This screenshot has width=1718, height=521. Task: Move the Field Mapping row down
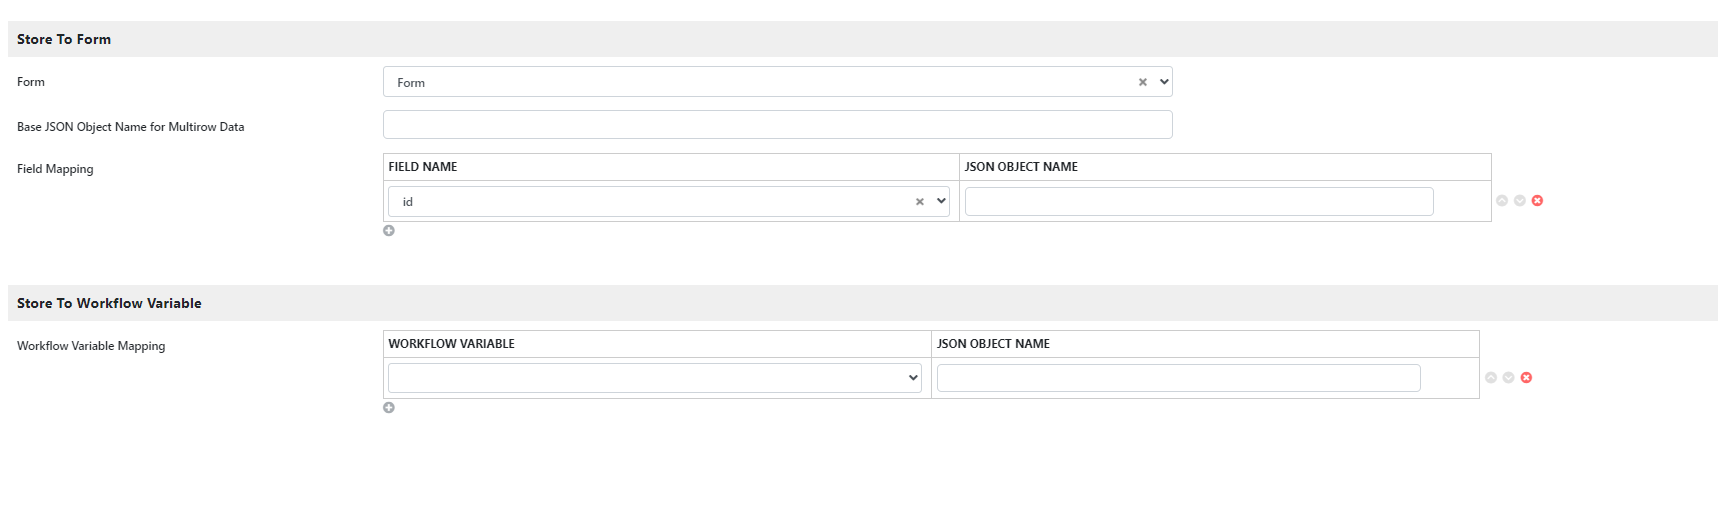(1519, 201)
